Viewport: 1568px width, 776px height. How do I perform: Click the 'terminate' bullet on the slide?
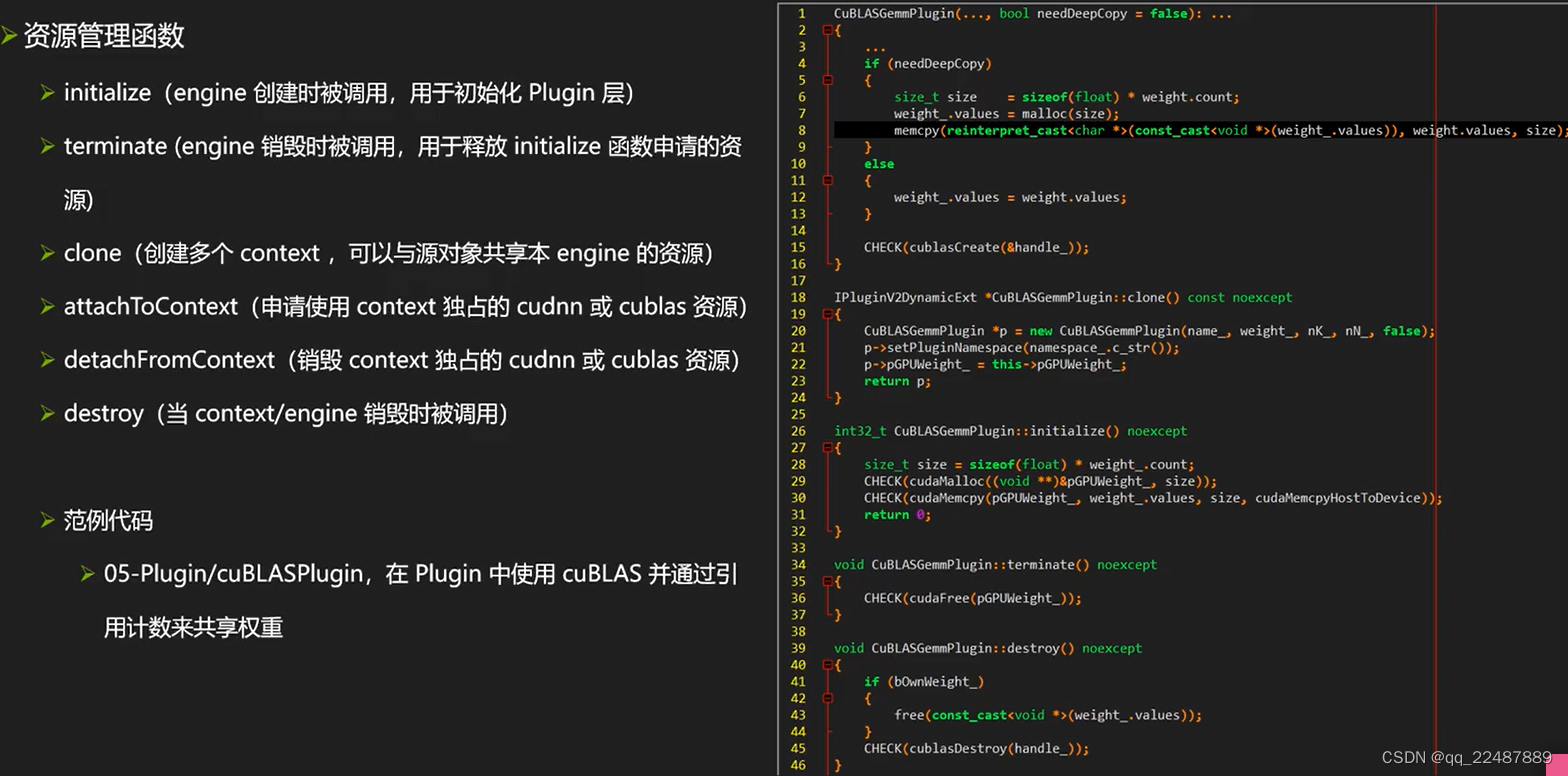pos(403,173)
